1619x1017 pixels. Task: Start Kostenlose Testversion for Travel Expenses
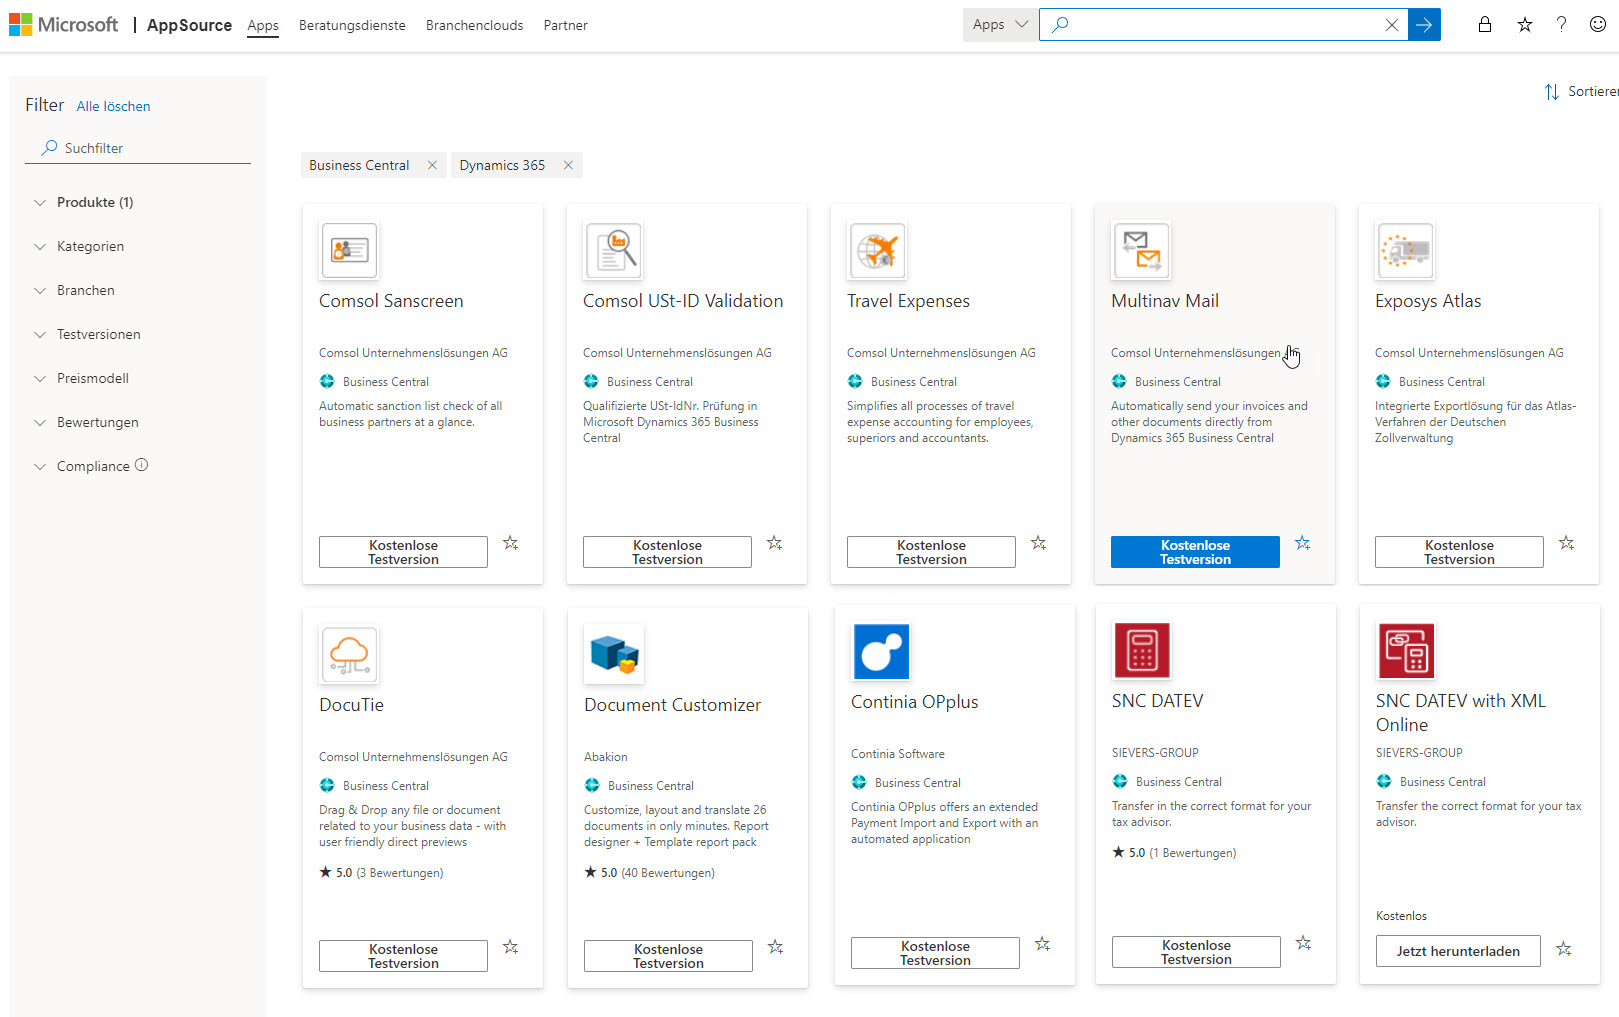point(931,552)
